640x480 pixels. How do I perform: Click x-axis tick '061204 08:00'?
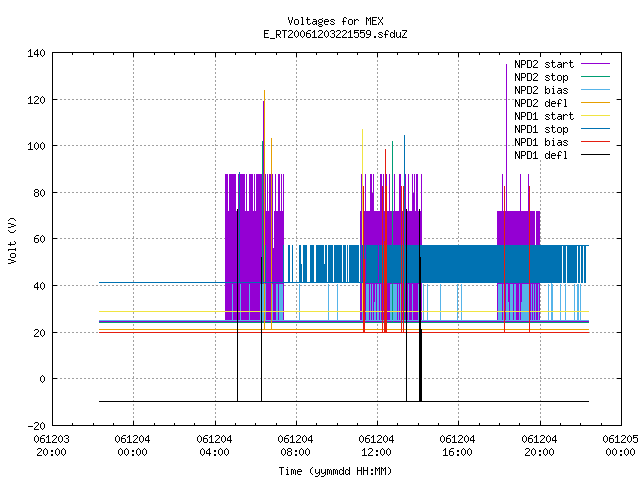(x=295, y=446)
